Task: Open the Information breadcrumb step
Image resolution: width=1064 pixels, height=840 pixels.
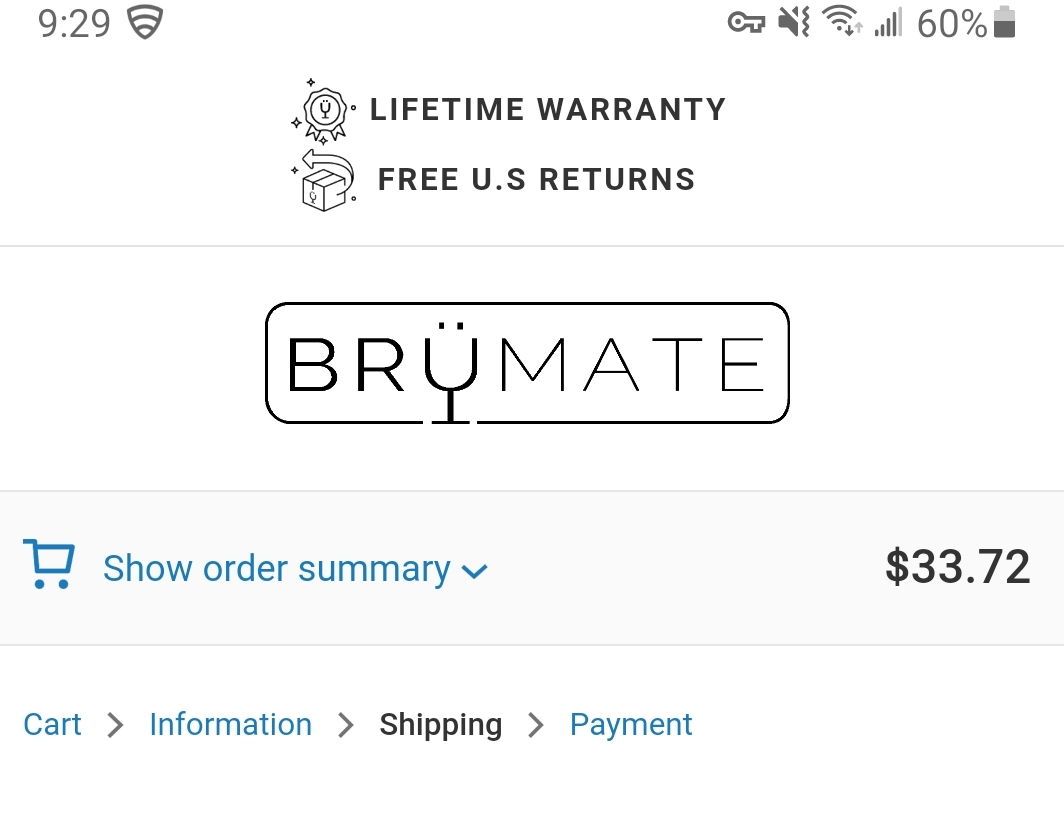Action: pyautogui.click(x=231, y=725)
